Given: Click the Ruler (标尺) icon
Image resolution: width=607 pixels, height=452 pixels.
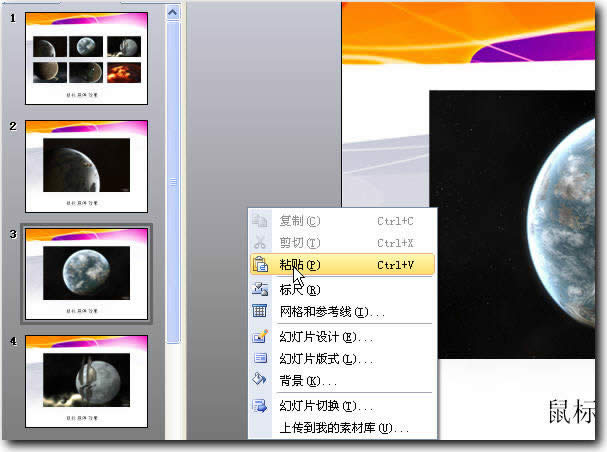Looking at the screenshot, I should pyautogui.click(x=260, y=289).
